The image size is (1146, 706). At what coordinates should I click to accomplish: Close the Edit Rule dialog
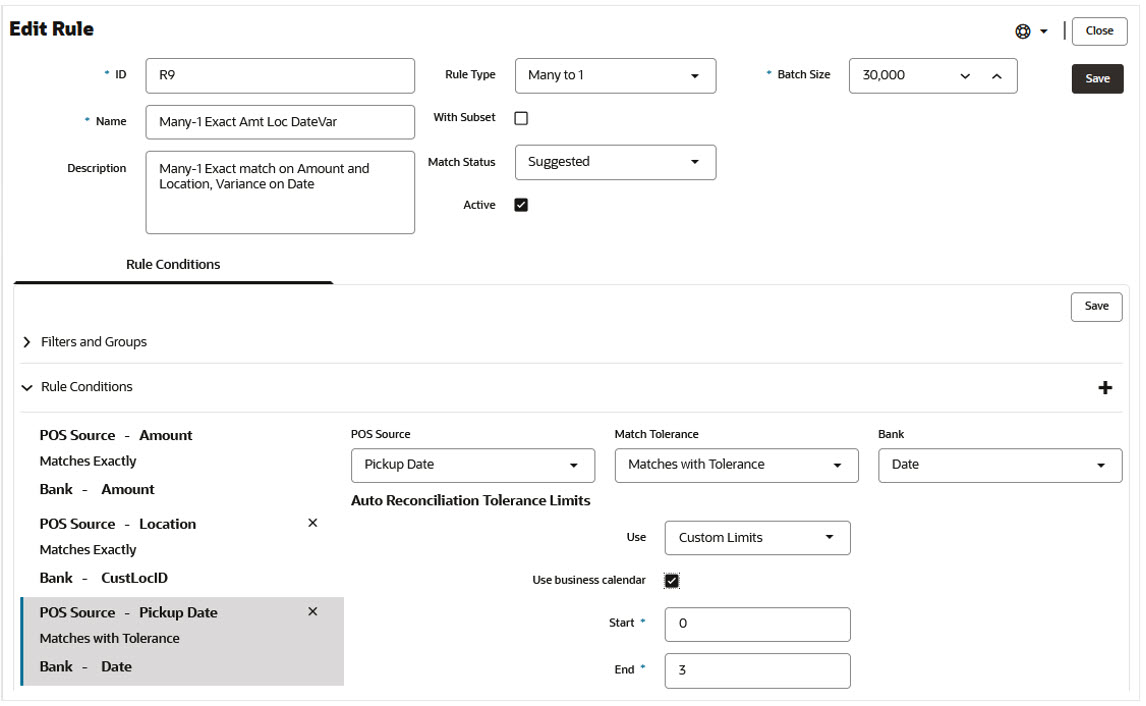[x=1099, y=31]
